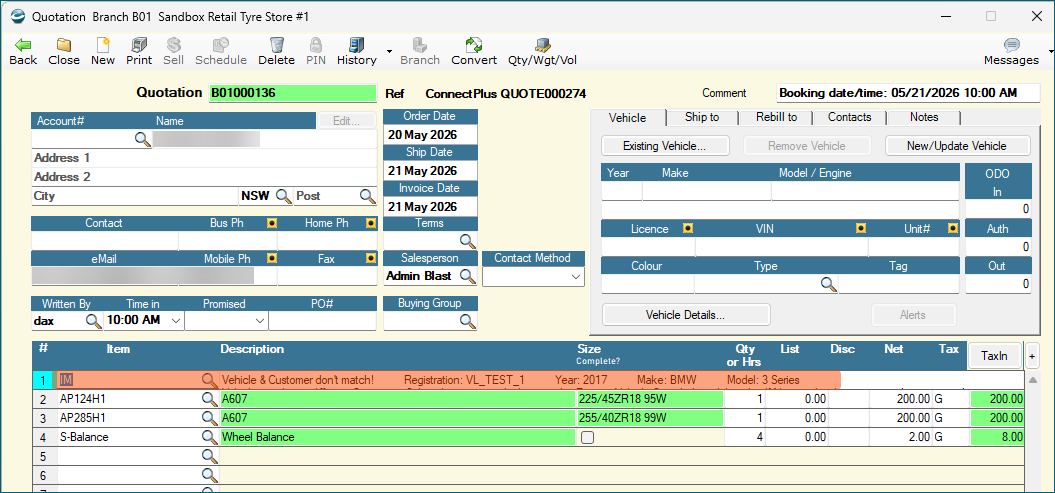Viewport: 1055px width, 493px height.
Task: Toggle the yellow VIN indicator button
Action: pyautogui.click(x=861, y=229)
